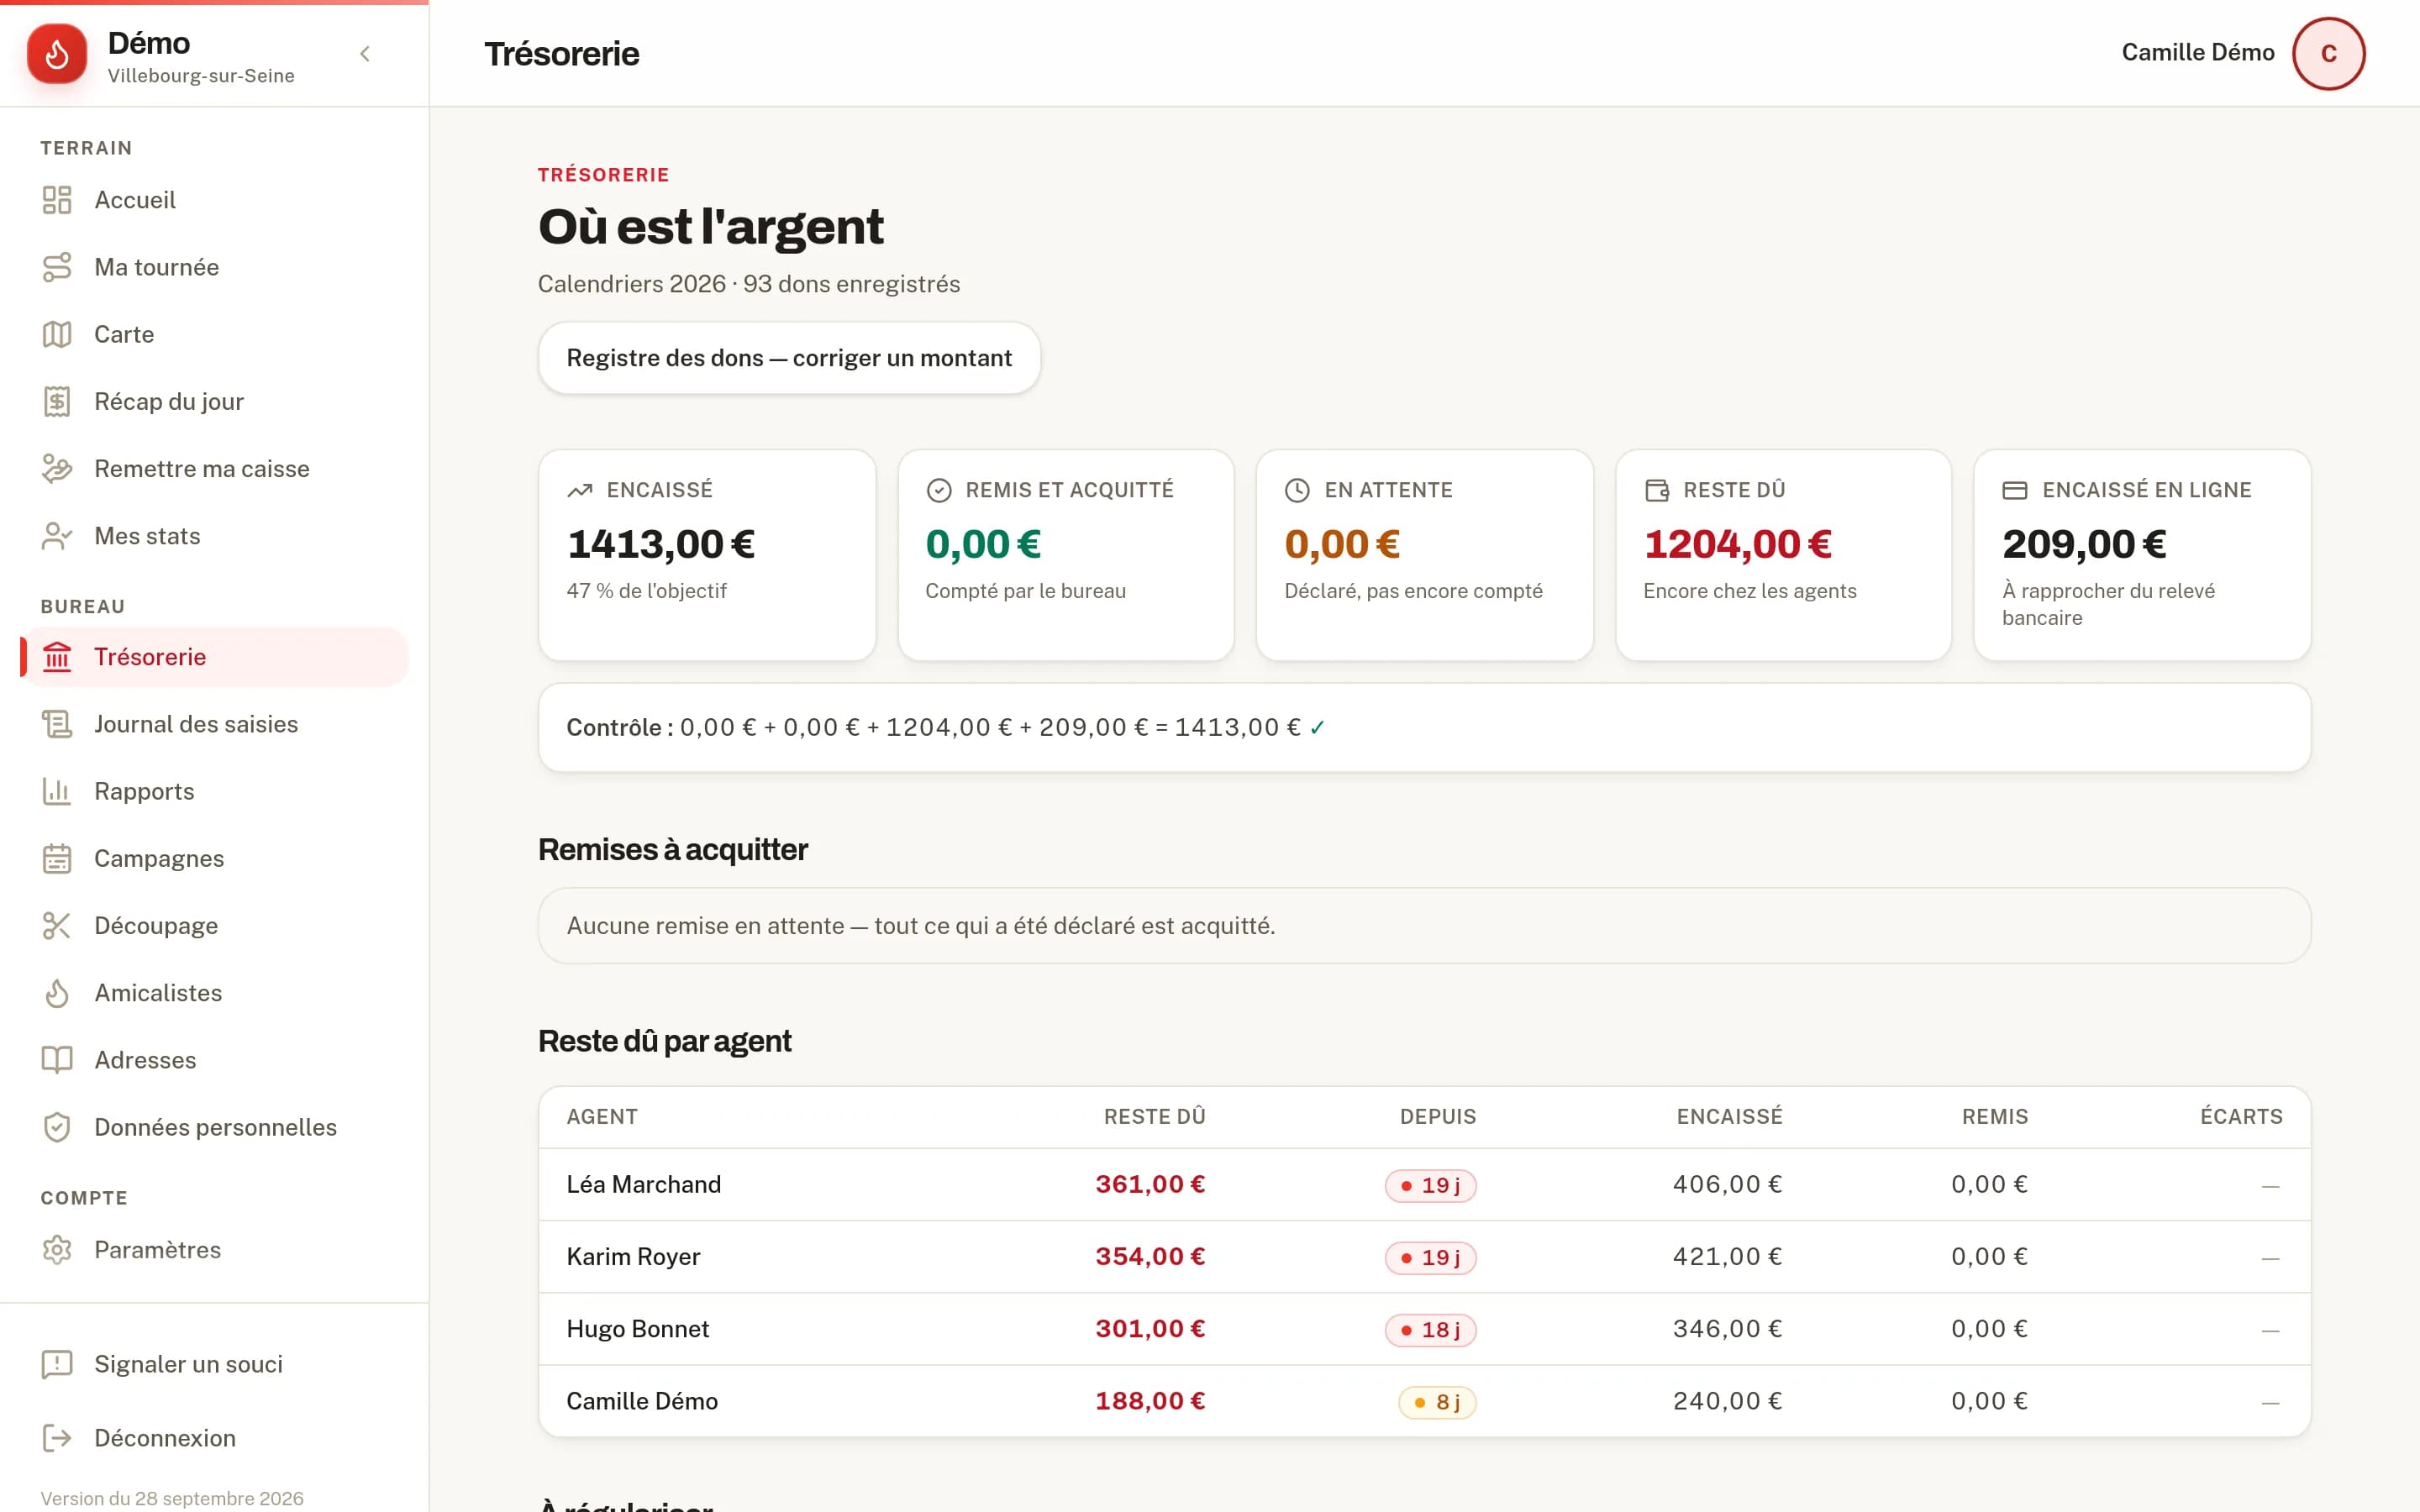Select Karim Royer in agent table
This screenshot has height=1512, width=2420.
point(633,1257)
